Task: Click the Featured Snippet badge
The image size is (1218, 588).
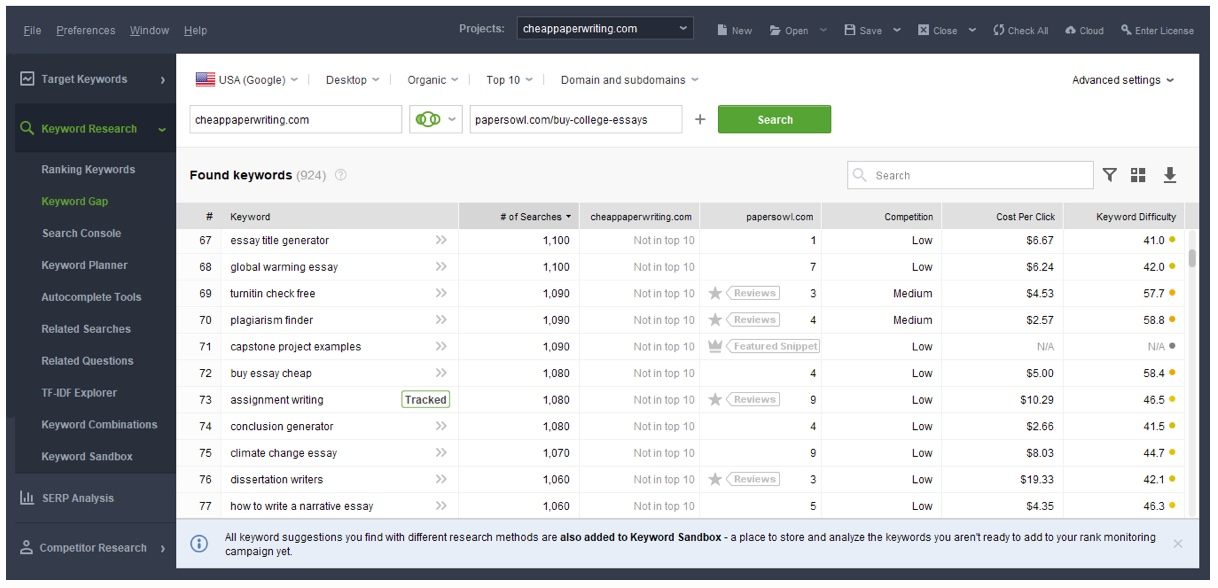Action: coord(773,346)
